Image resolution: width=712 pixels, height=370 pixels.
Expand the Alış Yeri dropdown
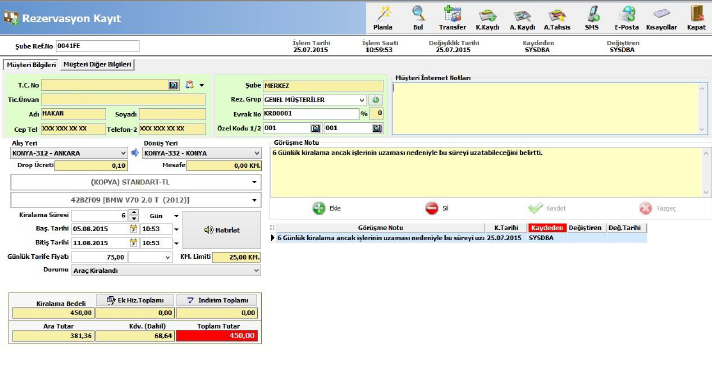123,153
